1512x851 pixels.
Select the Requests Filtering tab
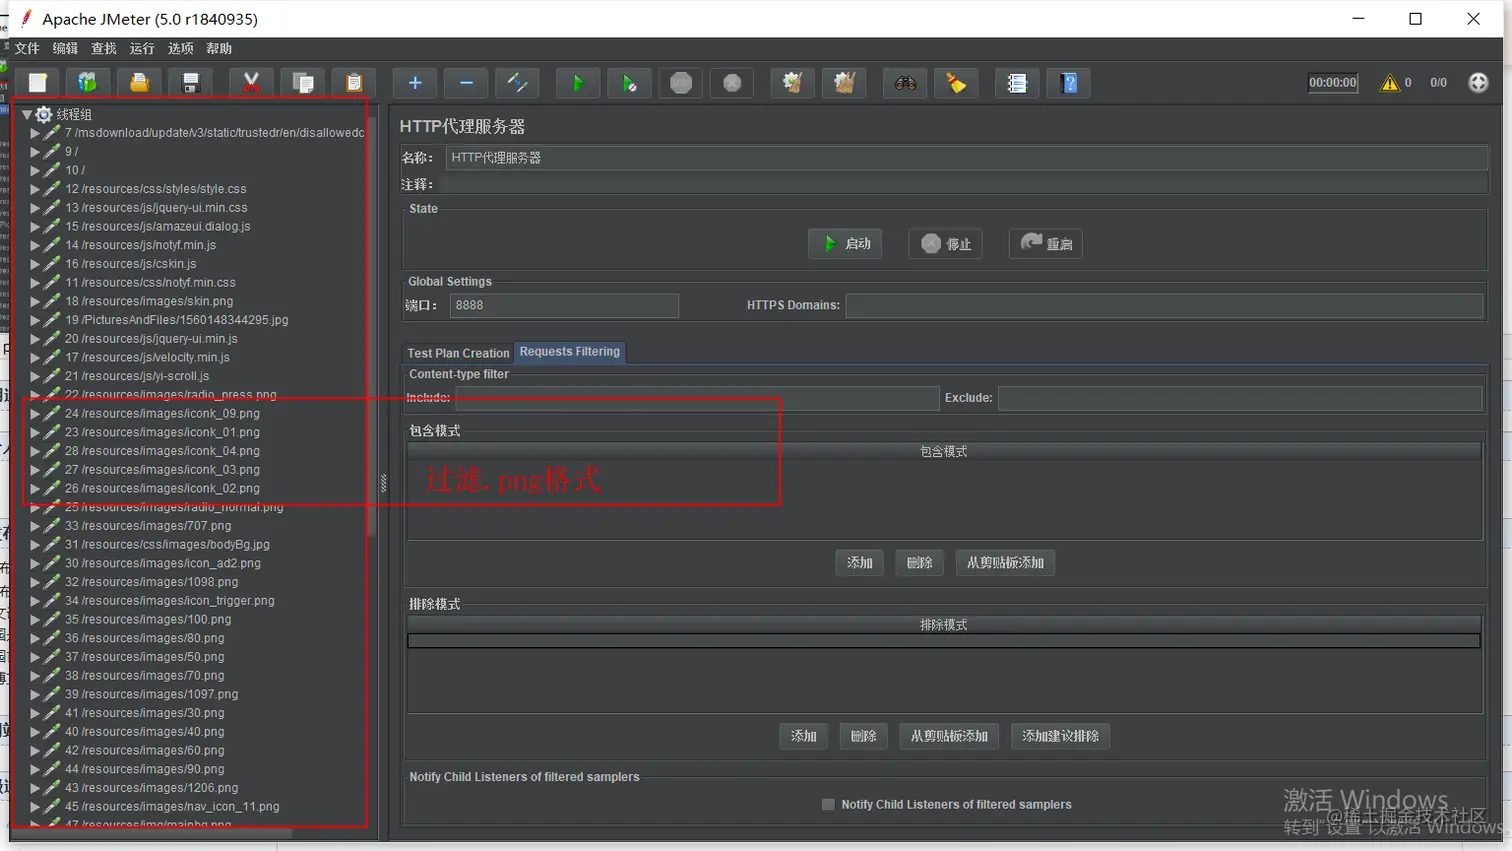coord(570,352)
